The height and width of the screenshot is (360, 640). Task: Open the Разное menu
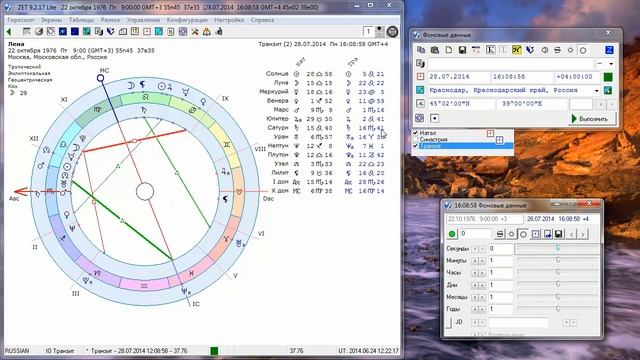click(x=110, y=20)
